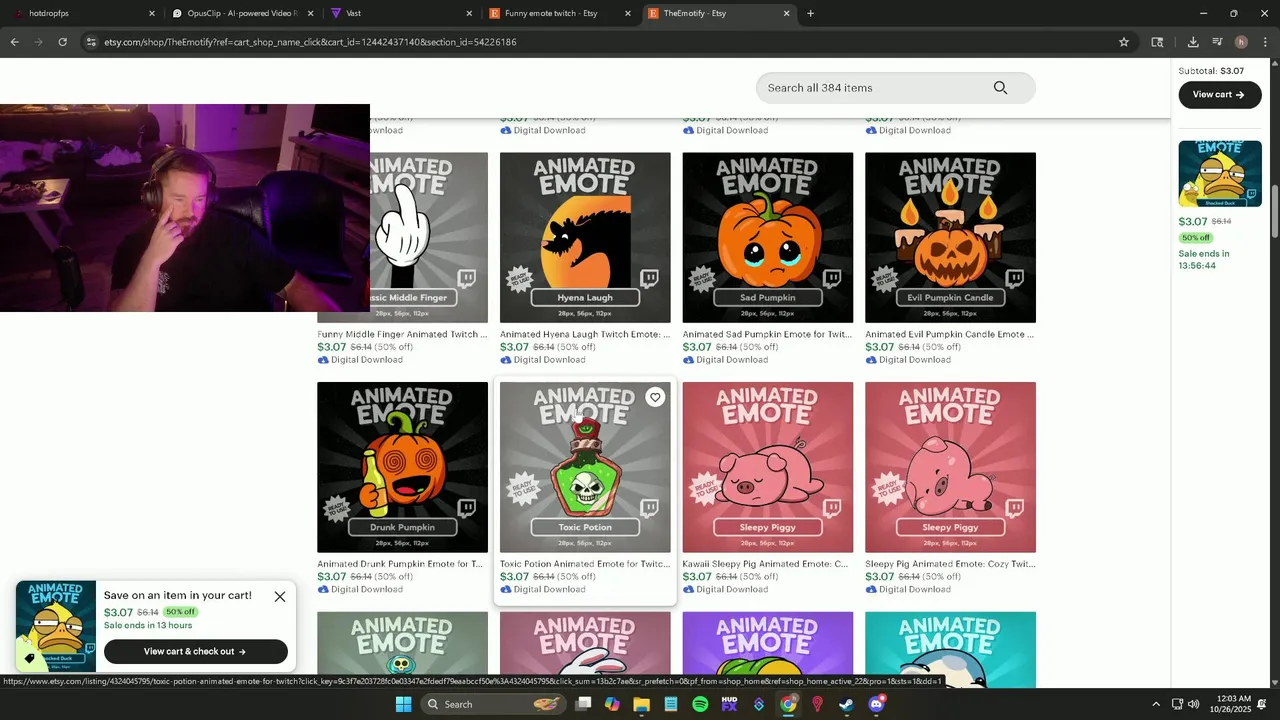Favorite the Toxic Potion emote with heart icon
Screen dimensions: 1280x720
click(x=655, y=397)
